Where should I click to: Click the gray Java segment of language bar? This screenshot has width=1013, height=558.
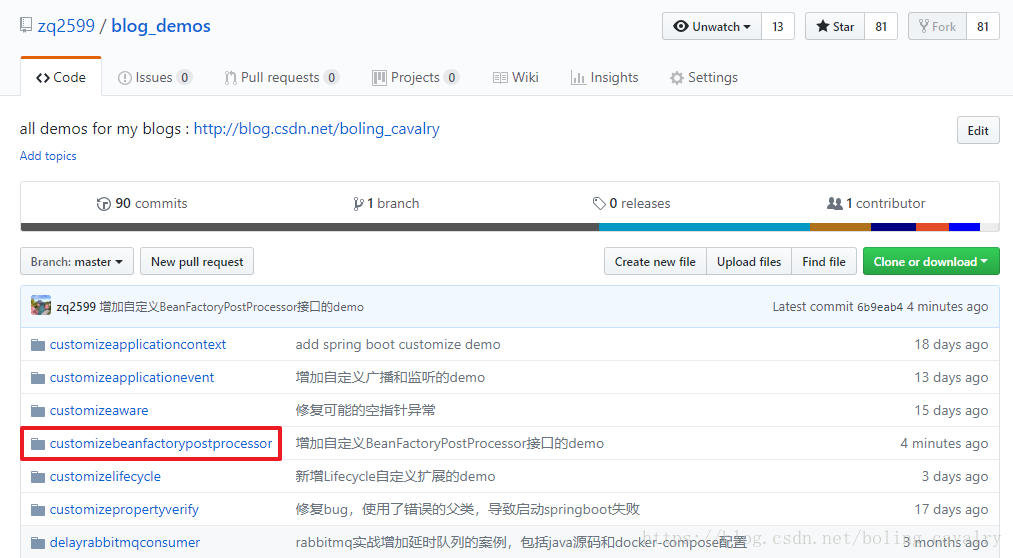[309, 227]
